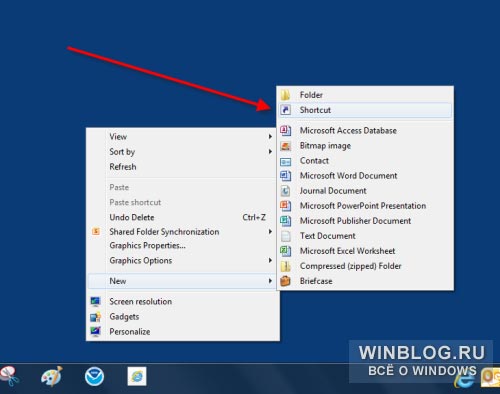Click the Briefcase icon
The height and width of the screenshot is (394, 500).
point(285,281)
